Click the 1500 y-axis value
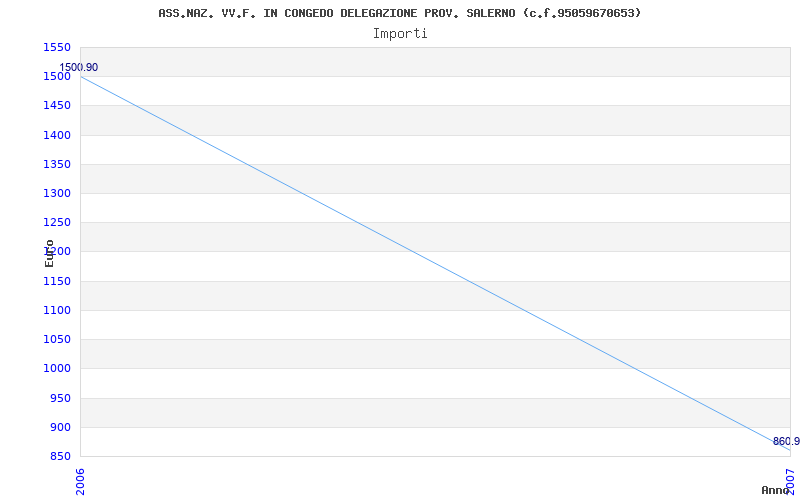 (x=57, y=77)
